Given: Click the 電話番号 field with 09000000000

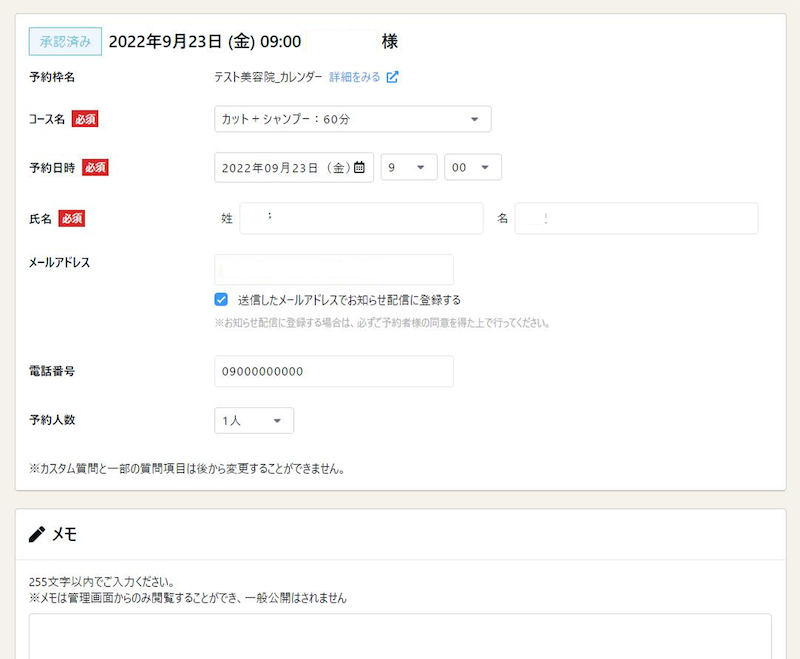Looking at the screenshot, I should click(333, 371).
